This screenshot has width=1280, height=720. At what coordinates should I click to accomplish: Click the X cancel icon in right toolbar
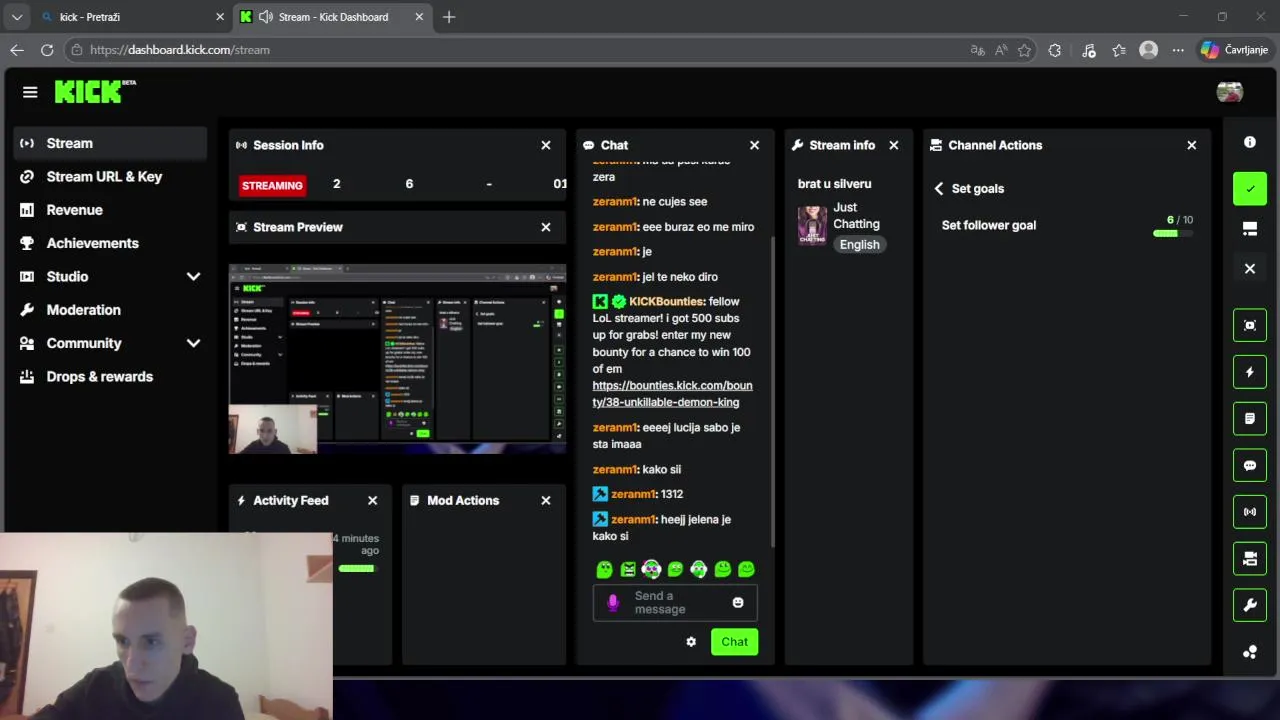[1250, 268]
